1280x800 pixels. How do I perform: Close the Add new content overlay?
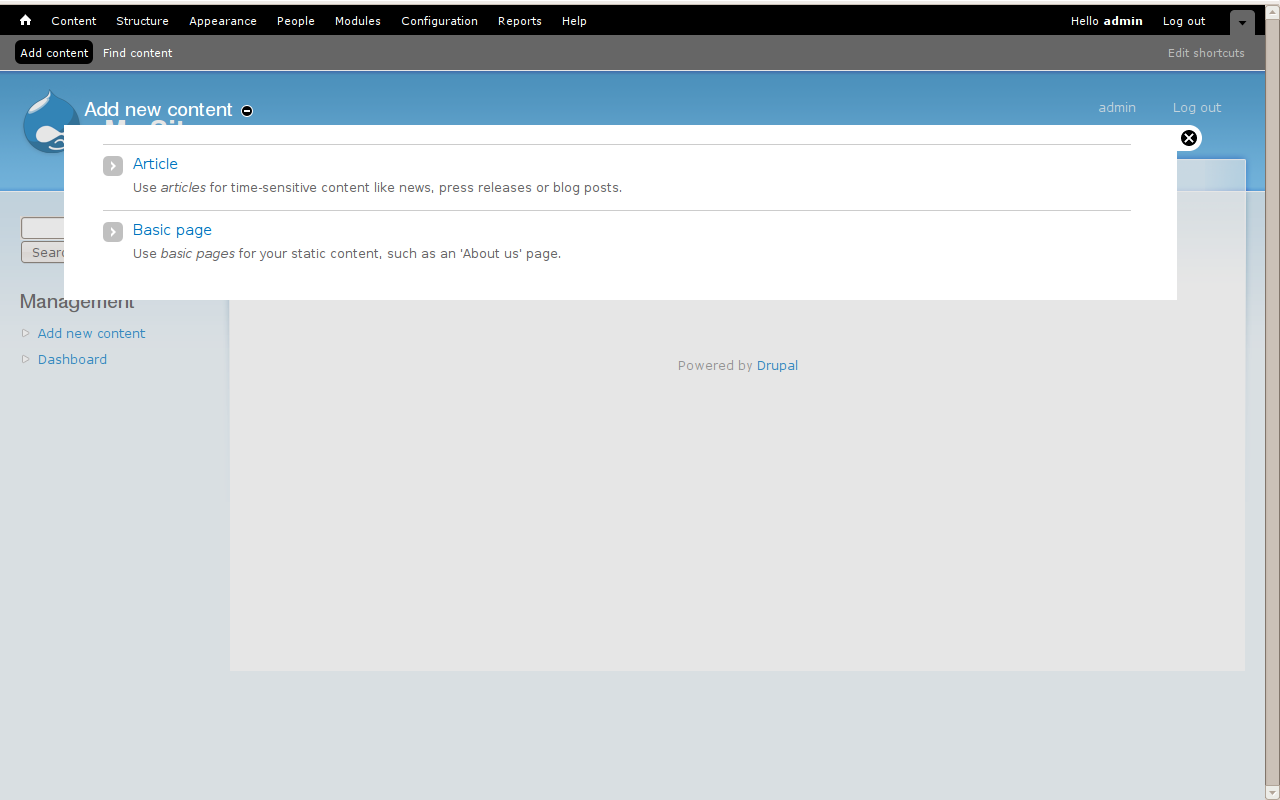[1188, 138]
